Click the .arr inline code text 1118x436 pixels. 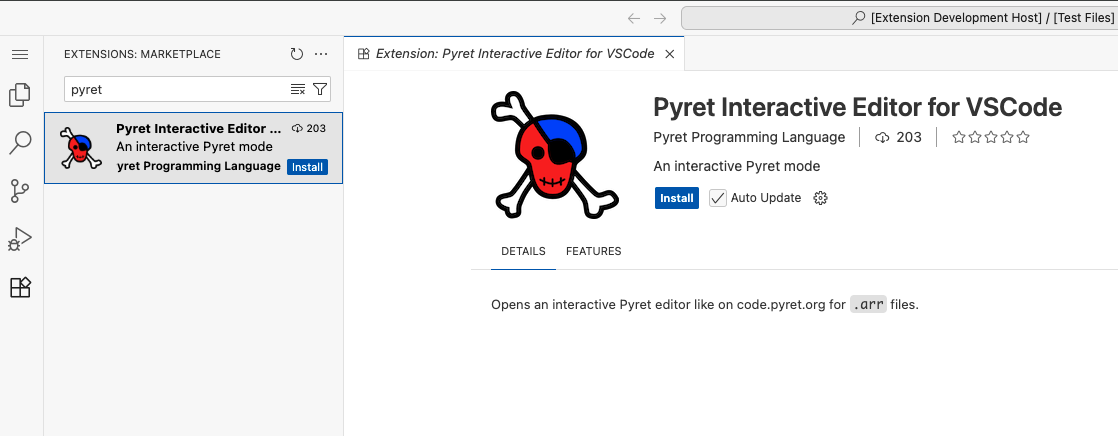[x=868, y=305]
